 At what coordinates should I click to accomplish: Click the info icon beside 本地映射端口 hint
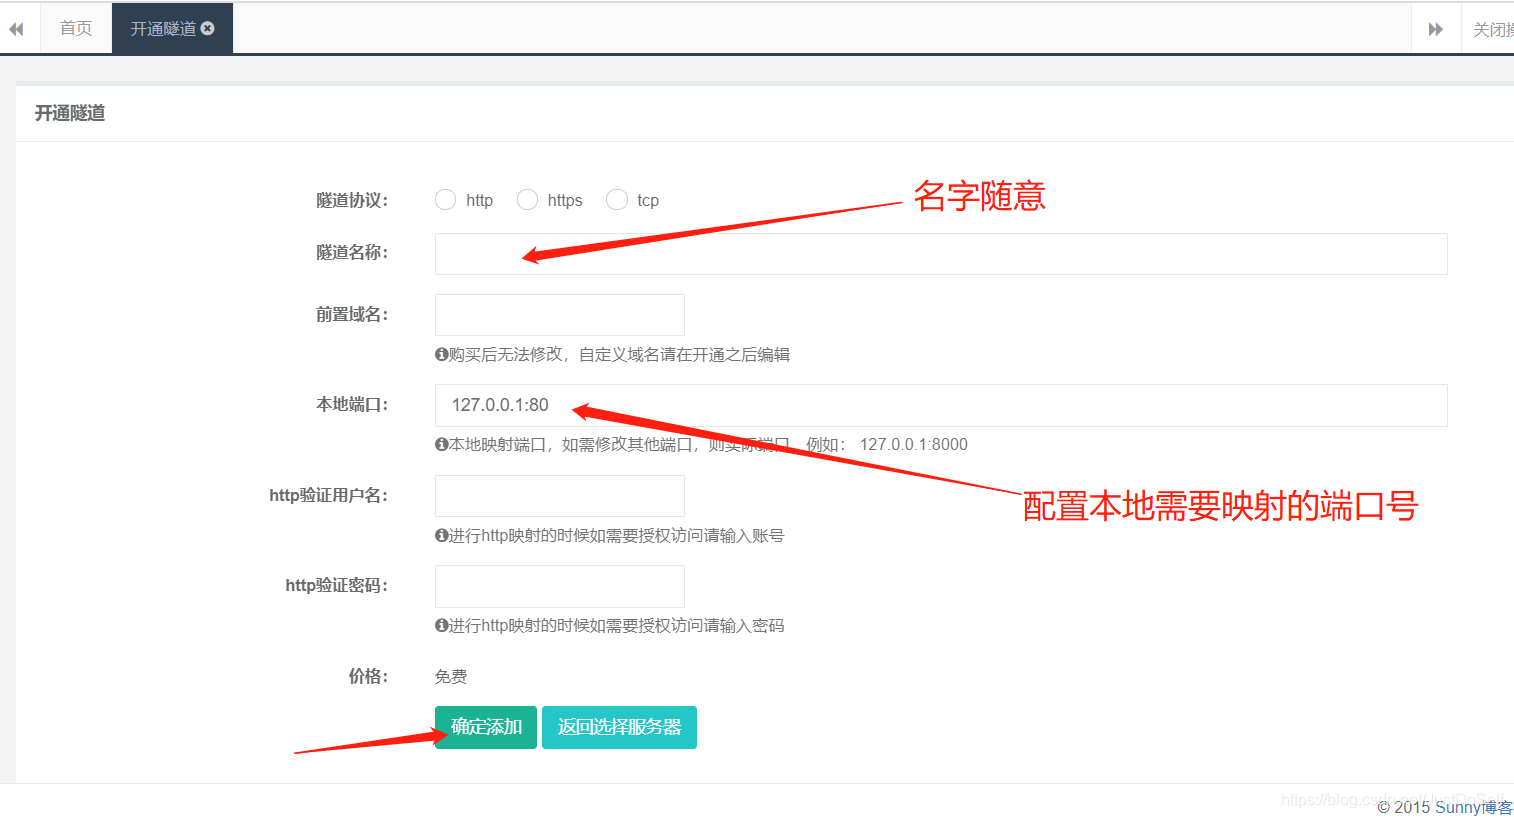(441, 444)
